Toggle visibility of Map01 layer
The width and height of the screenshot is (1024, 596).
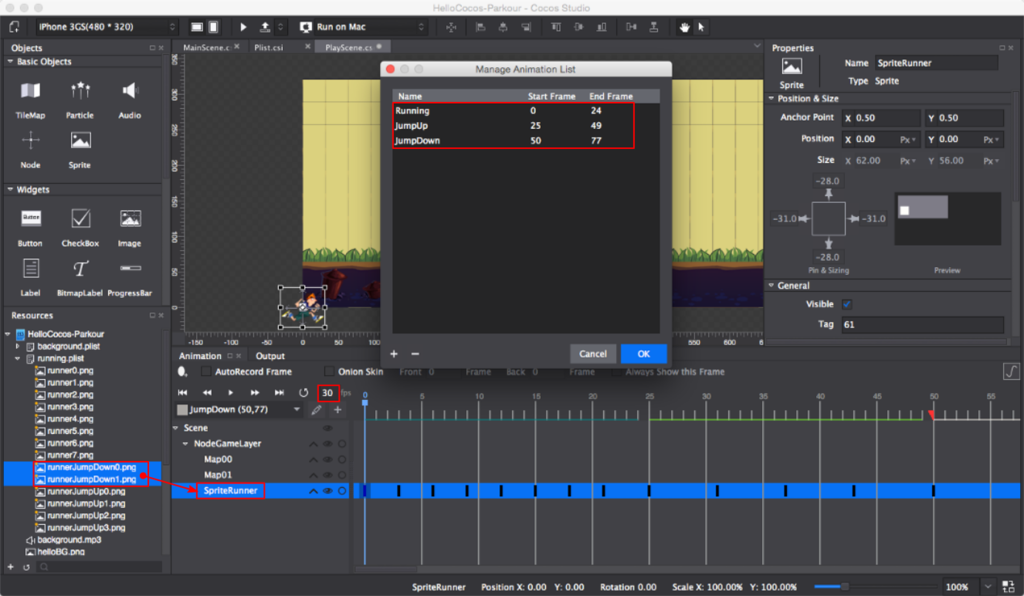click(x=328, y=475)
